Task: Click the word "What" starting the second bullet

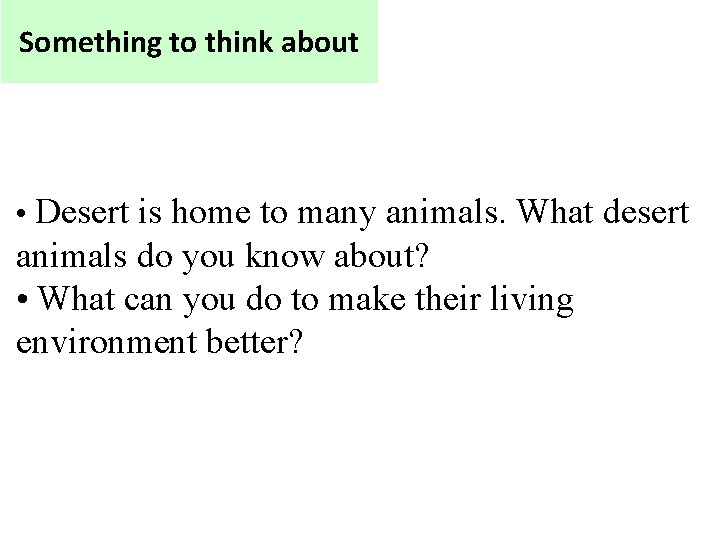Action: coord(76,298)
